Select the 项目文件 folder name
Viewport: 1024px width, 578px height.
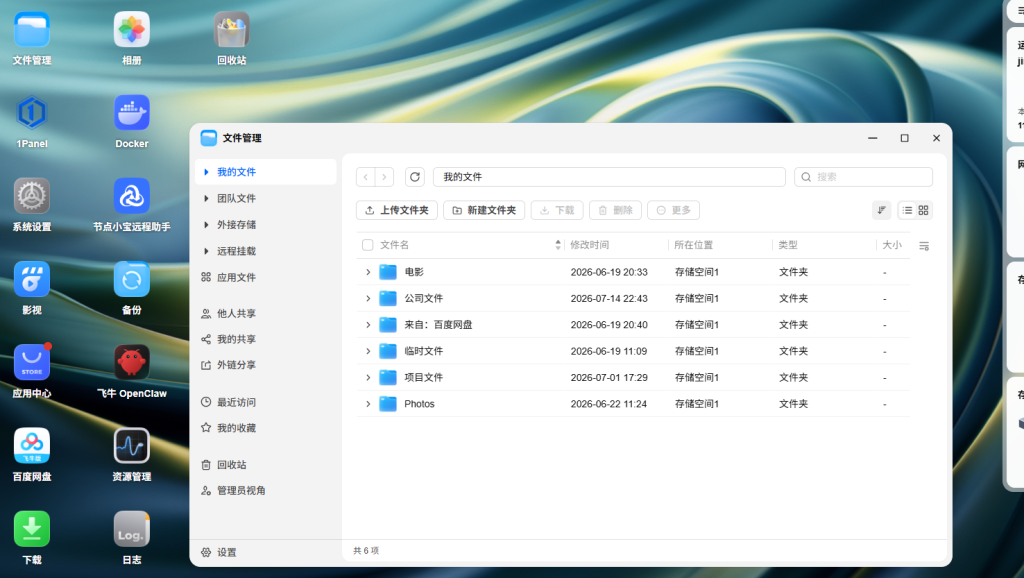coord(424,377)
